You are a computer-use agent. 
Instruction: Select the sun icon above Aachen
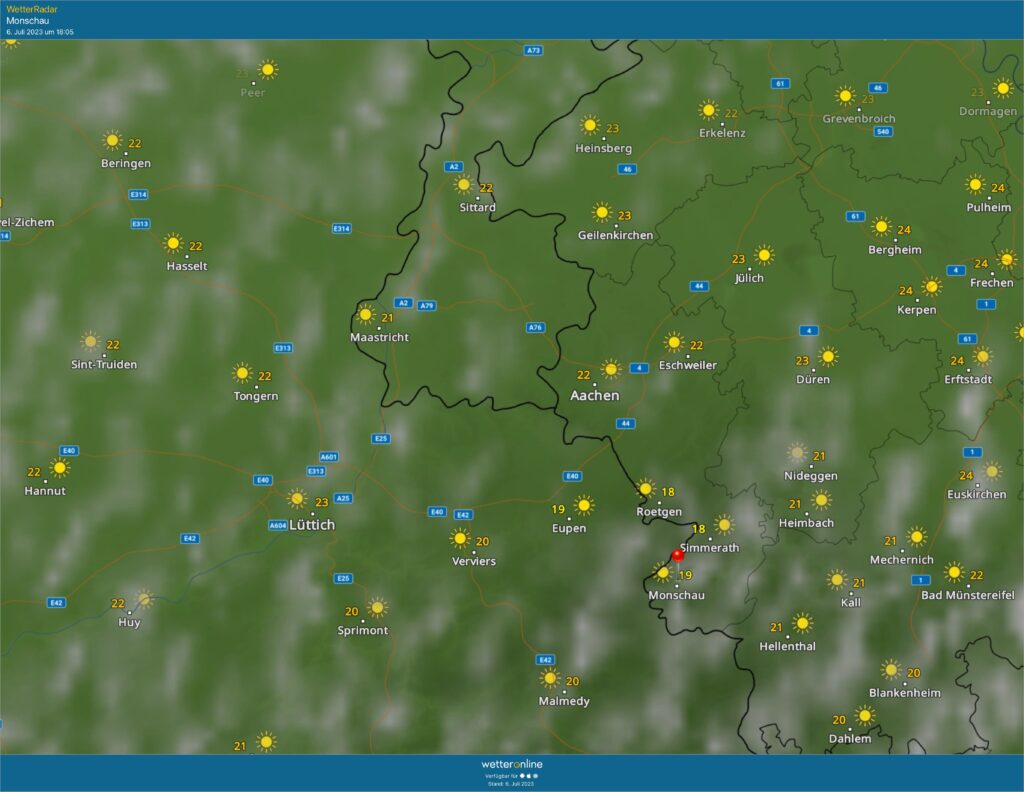[x=611, y=370]
